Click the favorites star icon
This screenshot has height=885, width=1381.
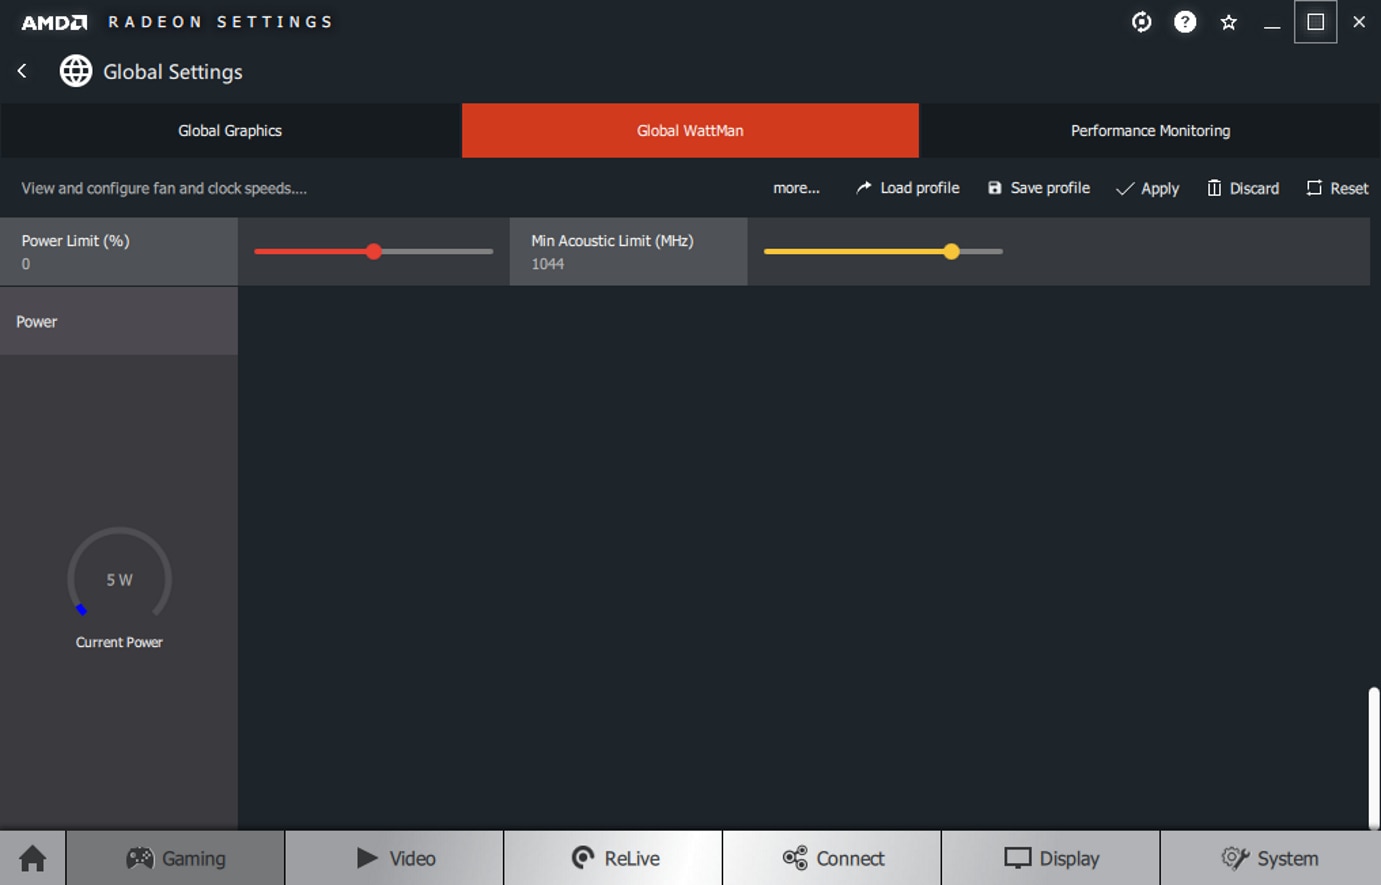[1229, 22]
